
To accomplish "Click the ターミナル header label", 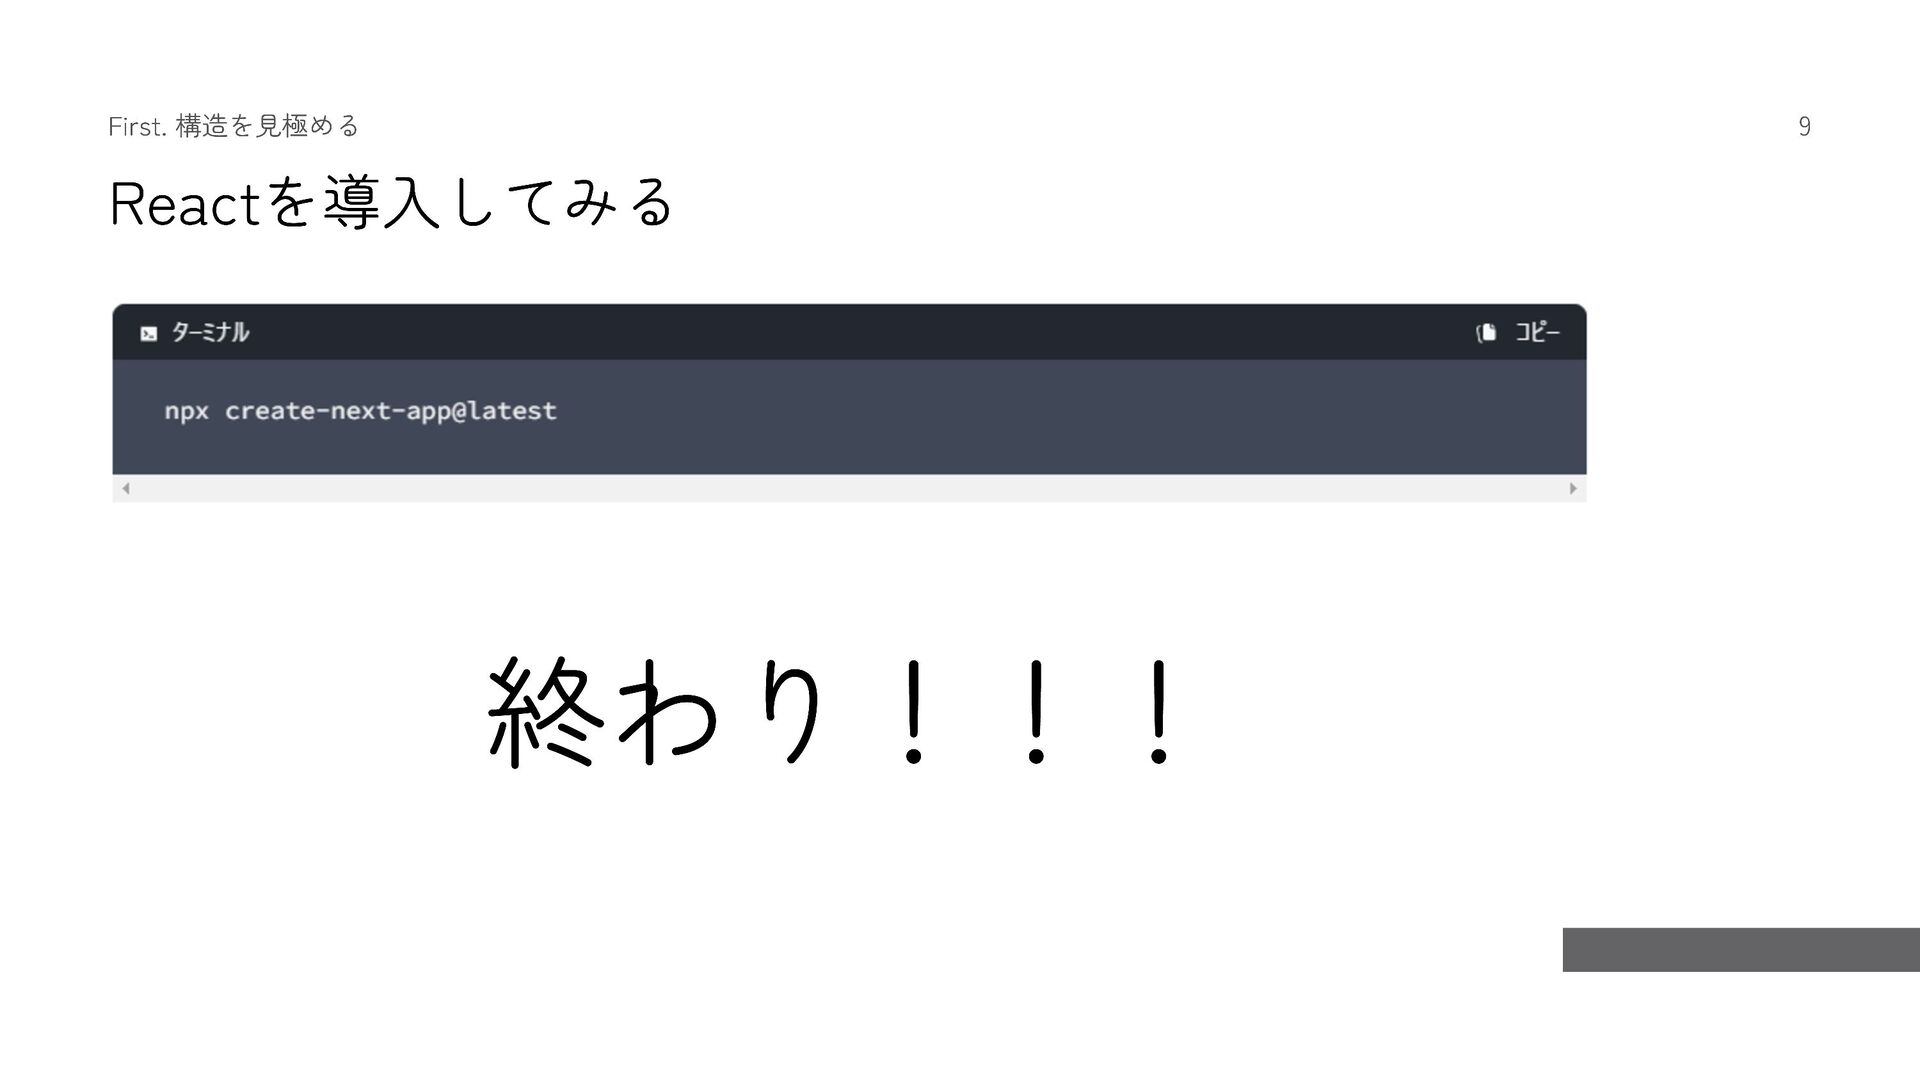I will (x=210, y=332).
